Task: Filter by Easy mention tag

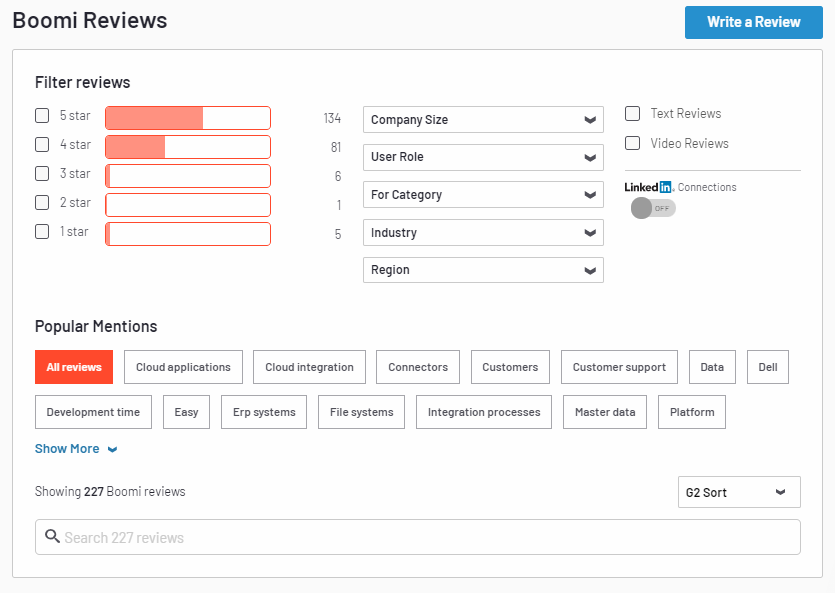Action: pyautogui.click(x=186, y=412)
